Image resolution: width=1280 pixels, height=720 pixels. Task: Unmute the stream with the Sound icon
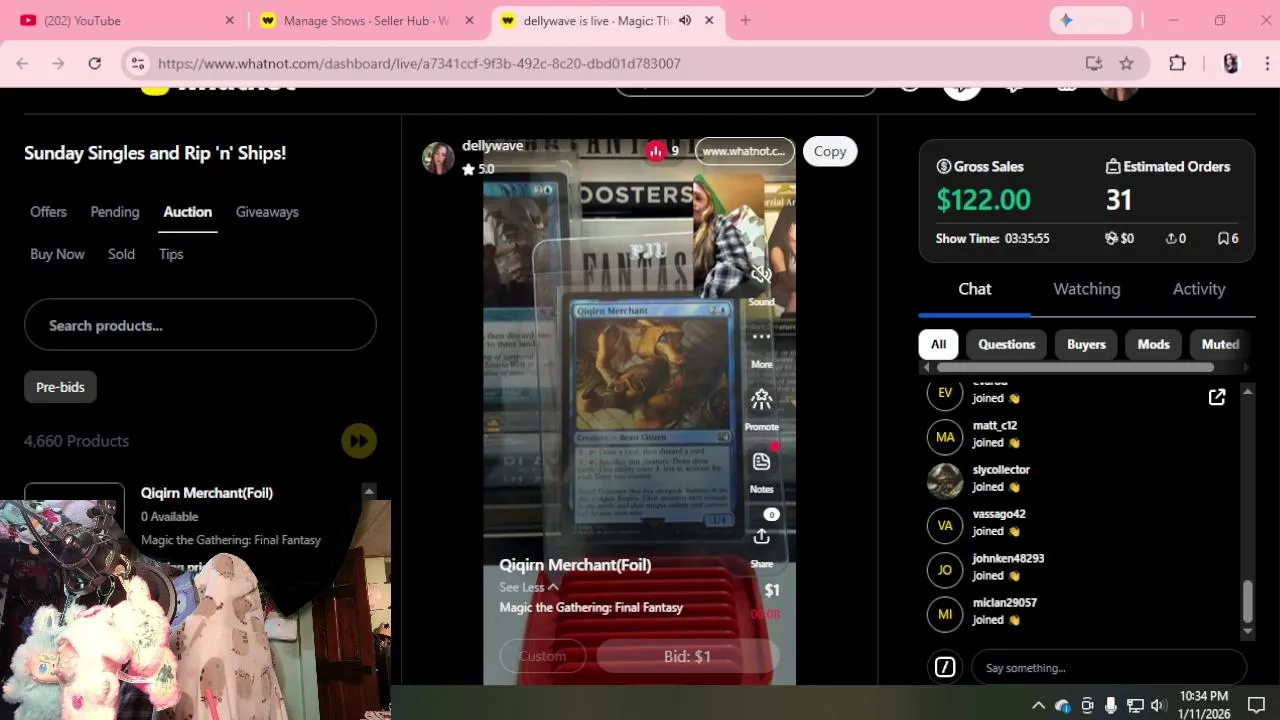tap(761, 275)
